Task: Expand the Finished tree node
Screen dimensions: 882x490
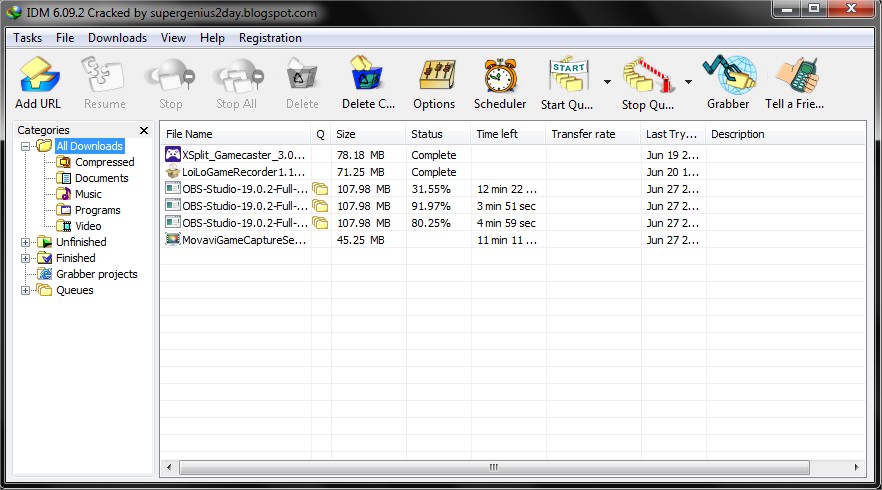Action: (25, 258)
